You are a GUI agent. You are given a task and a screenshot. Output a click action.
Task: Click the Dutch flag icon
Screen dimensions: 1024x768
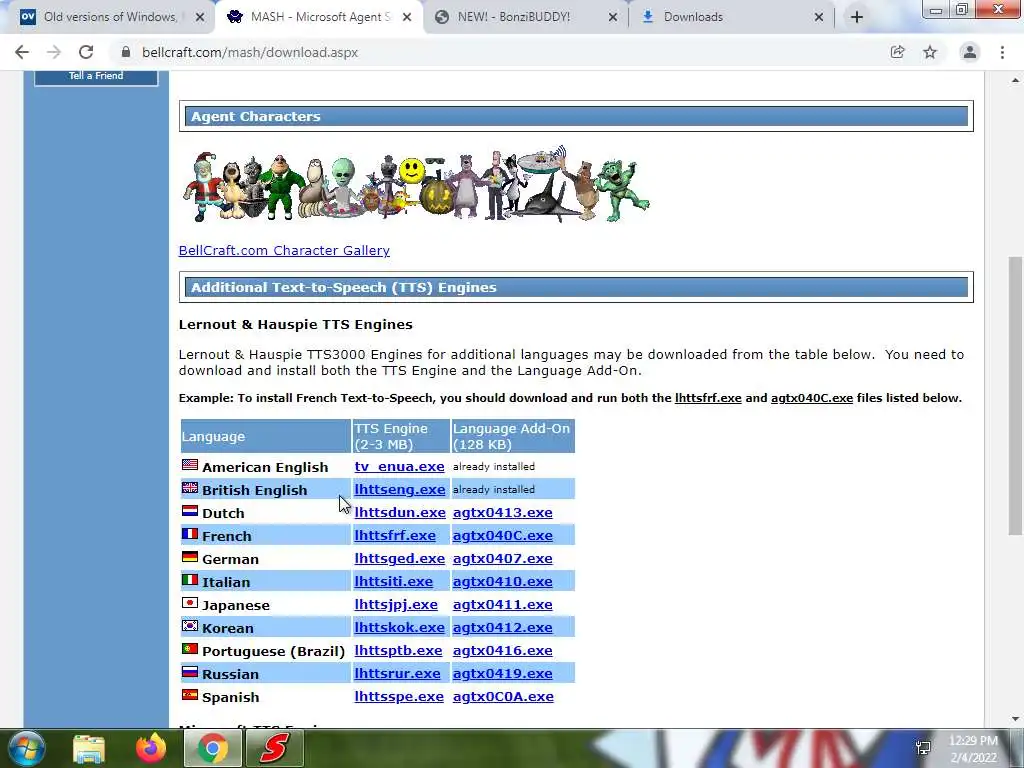190,511
